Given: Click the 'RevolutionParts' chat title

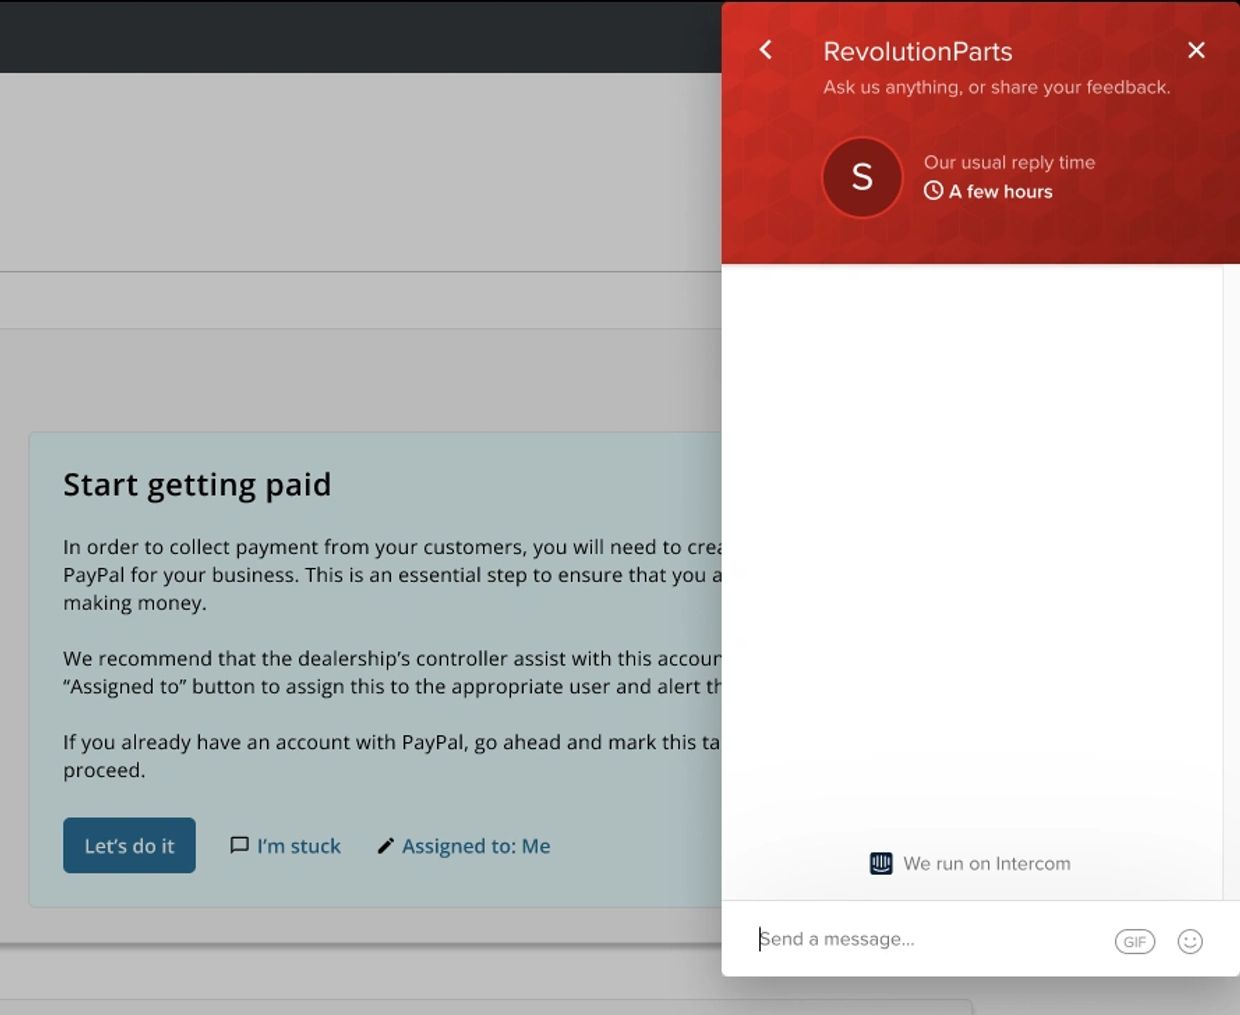Looking at the screenshot, I should coord(917,51).
